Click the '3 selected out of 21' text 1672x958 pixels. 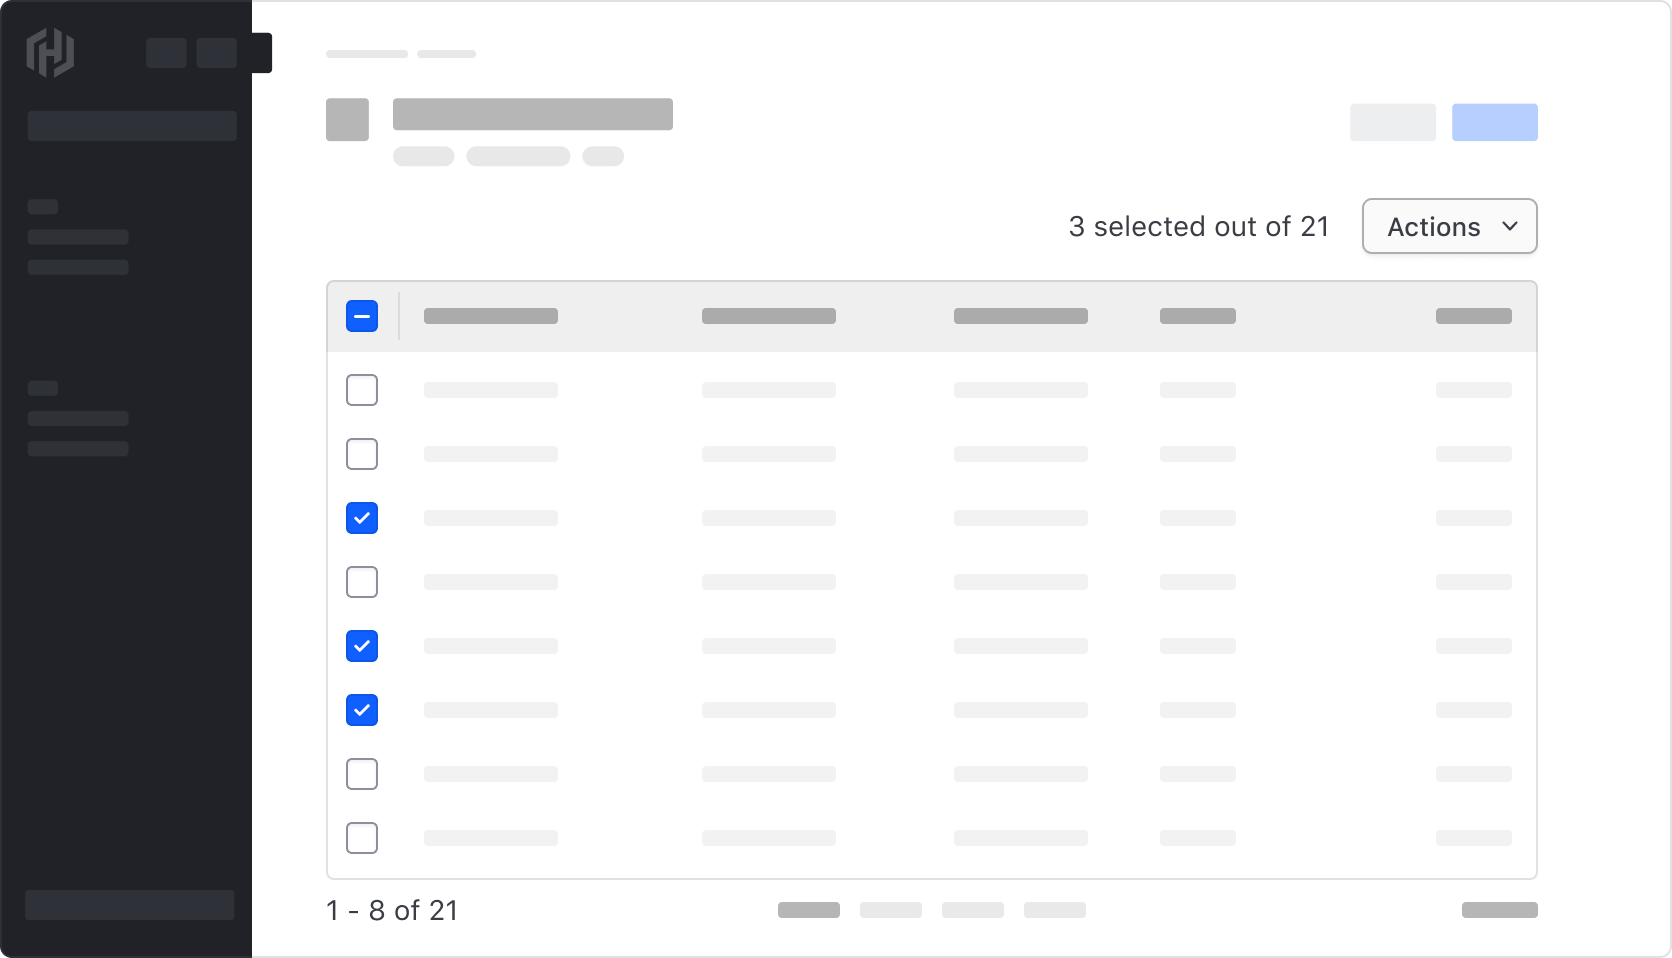pos(1198,227)
